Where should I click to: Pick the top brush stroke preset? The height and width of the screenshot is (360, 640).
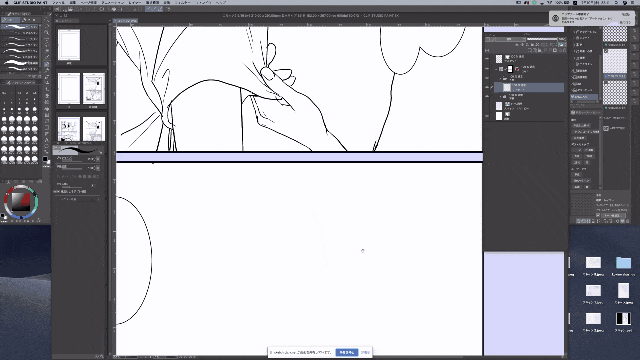pyautogui.click(x=19, y=27)
